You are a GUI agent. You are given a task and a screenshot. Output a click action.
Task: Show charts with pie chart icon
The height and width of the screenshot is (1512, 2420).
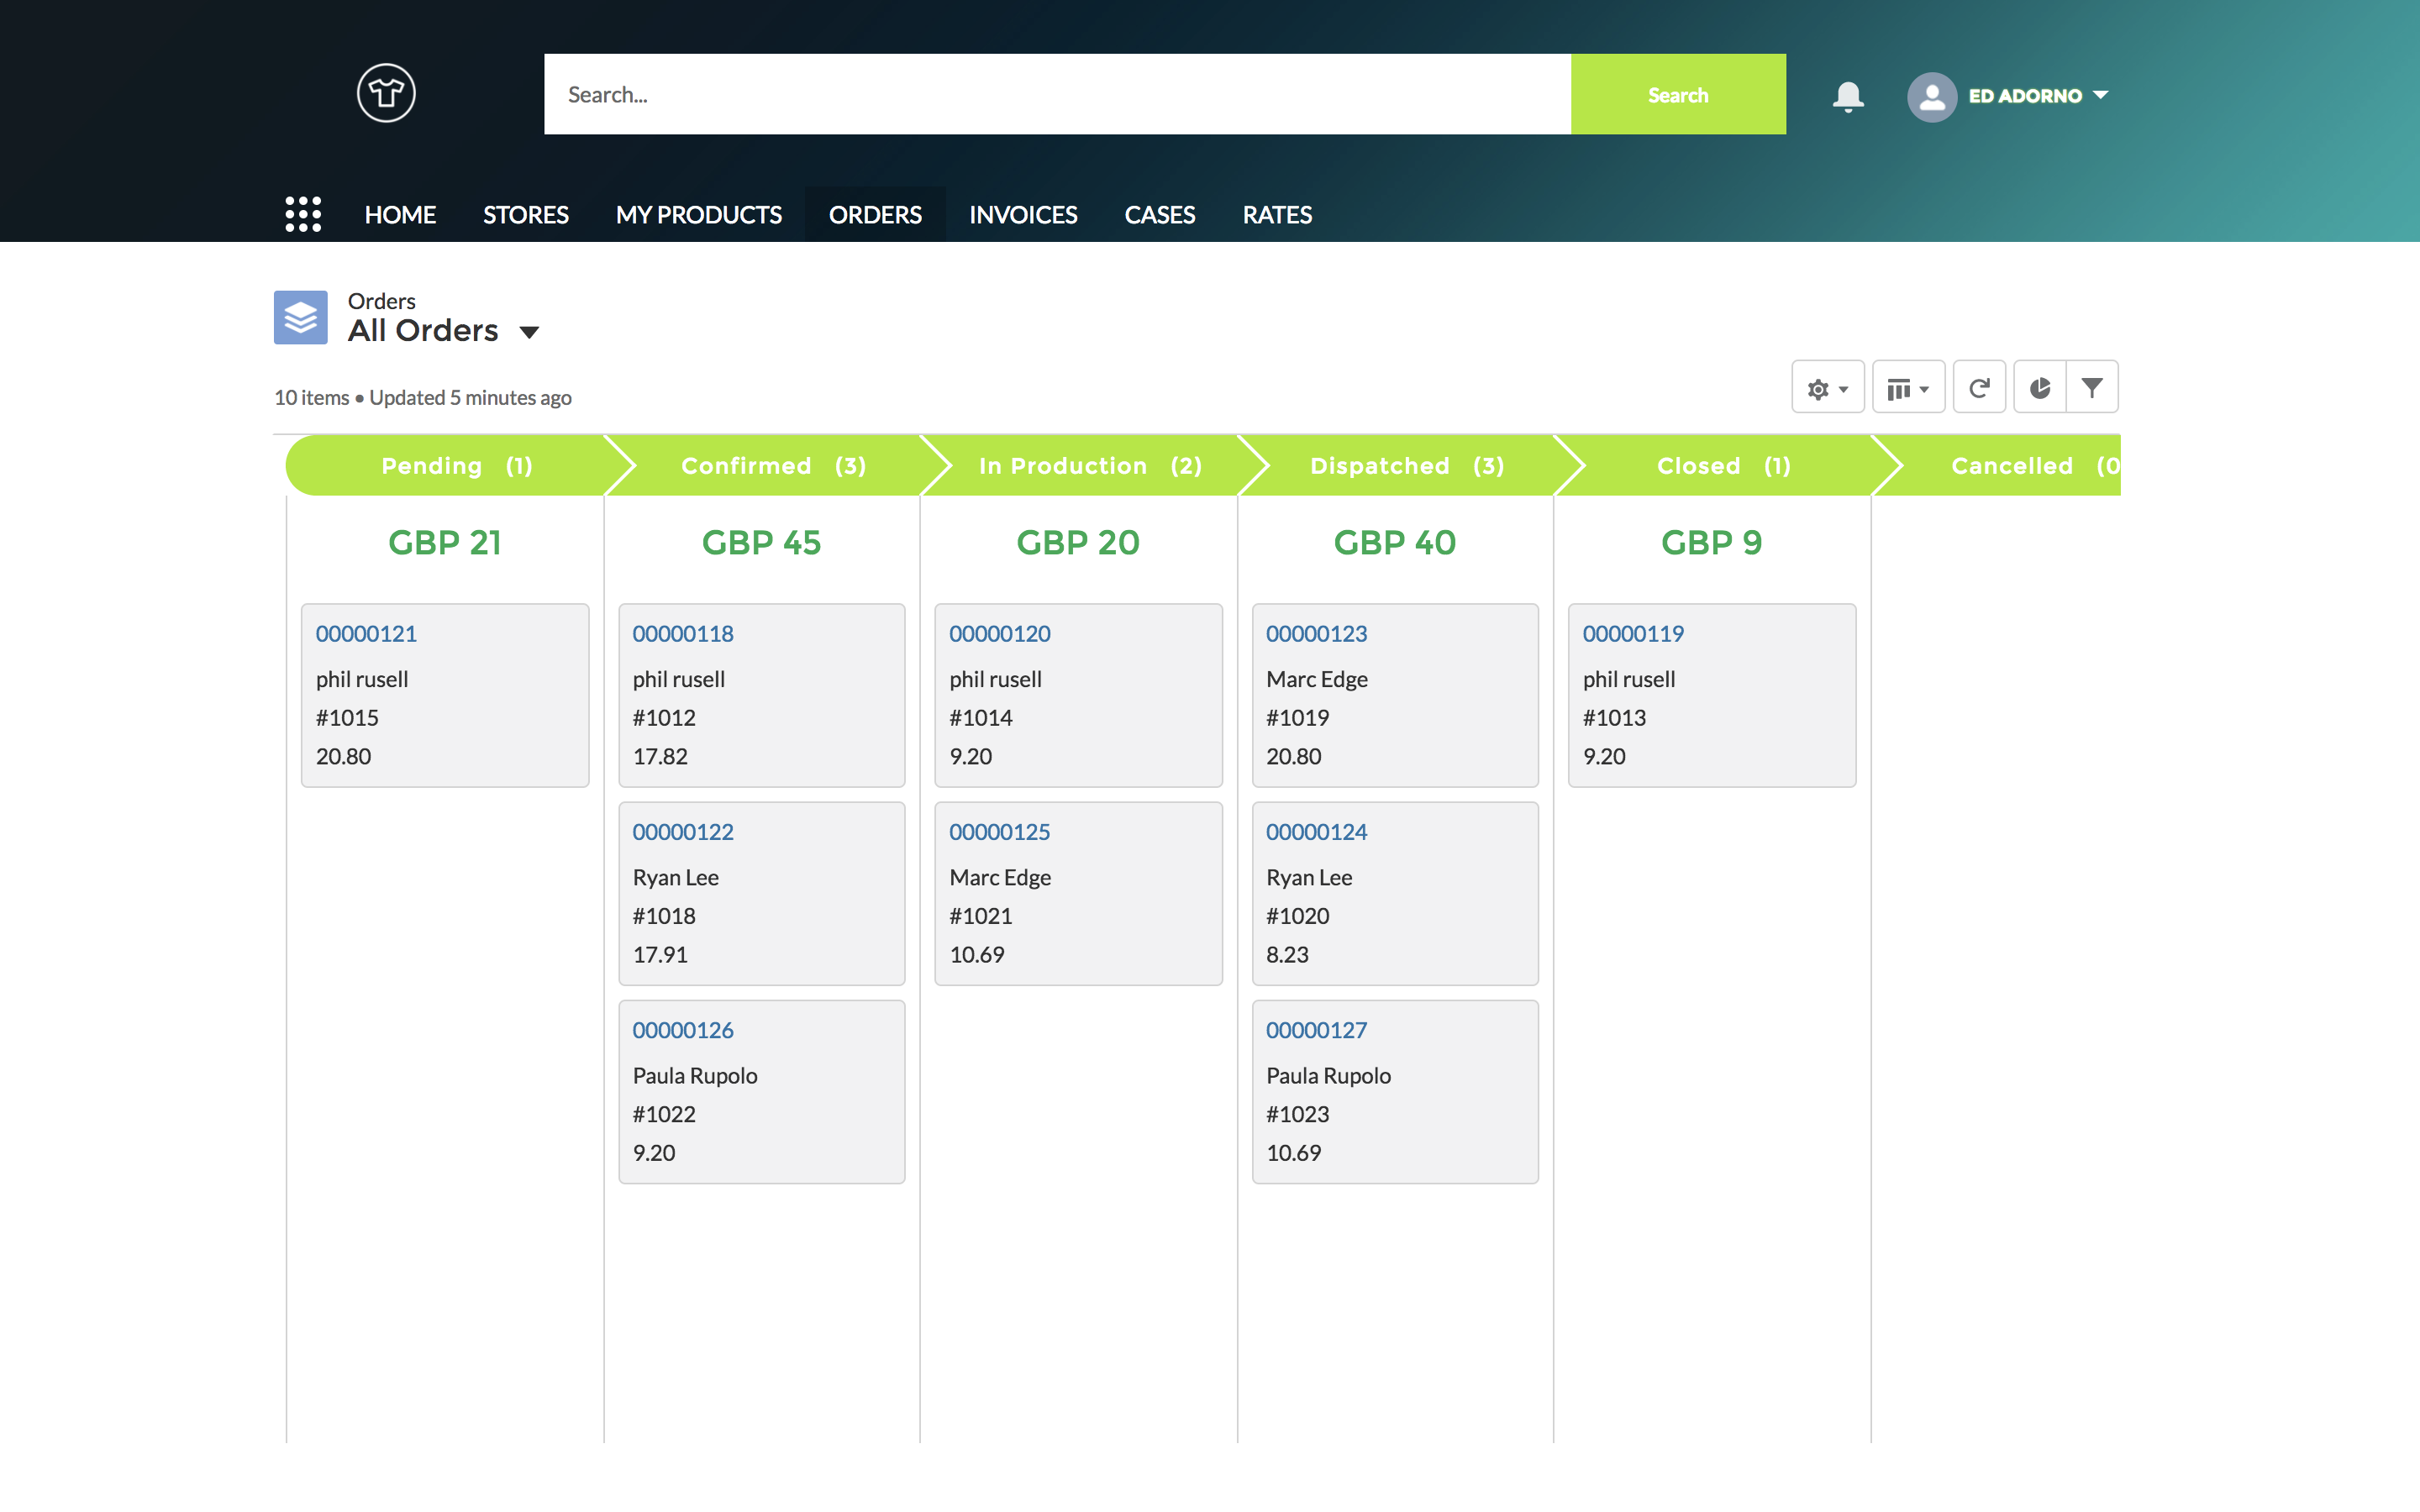pos(2039,388)
